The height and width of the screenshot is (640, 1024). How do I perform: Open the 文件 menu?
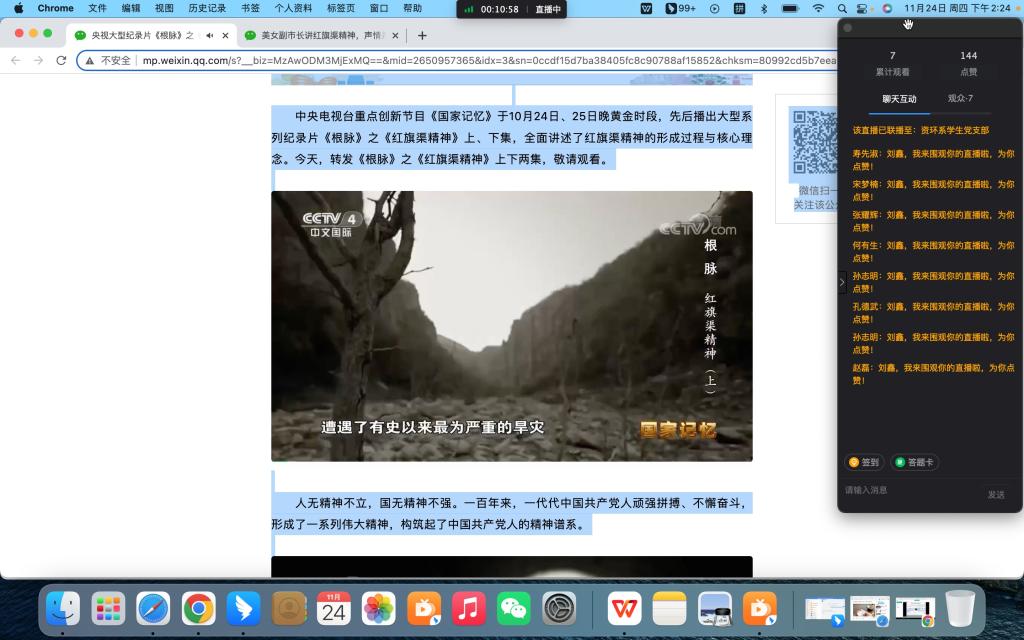coord(97,8)
